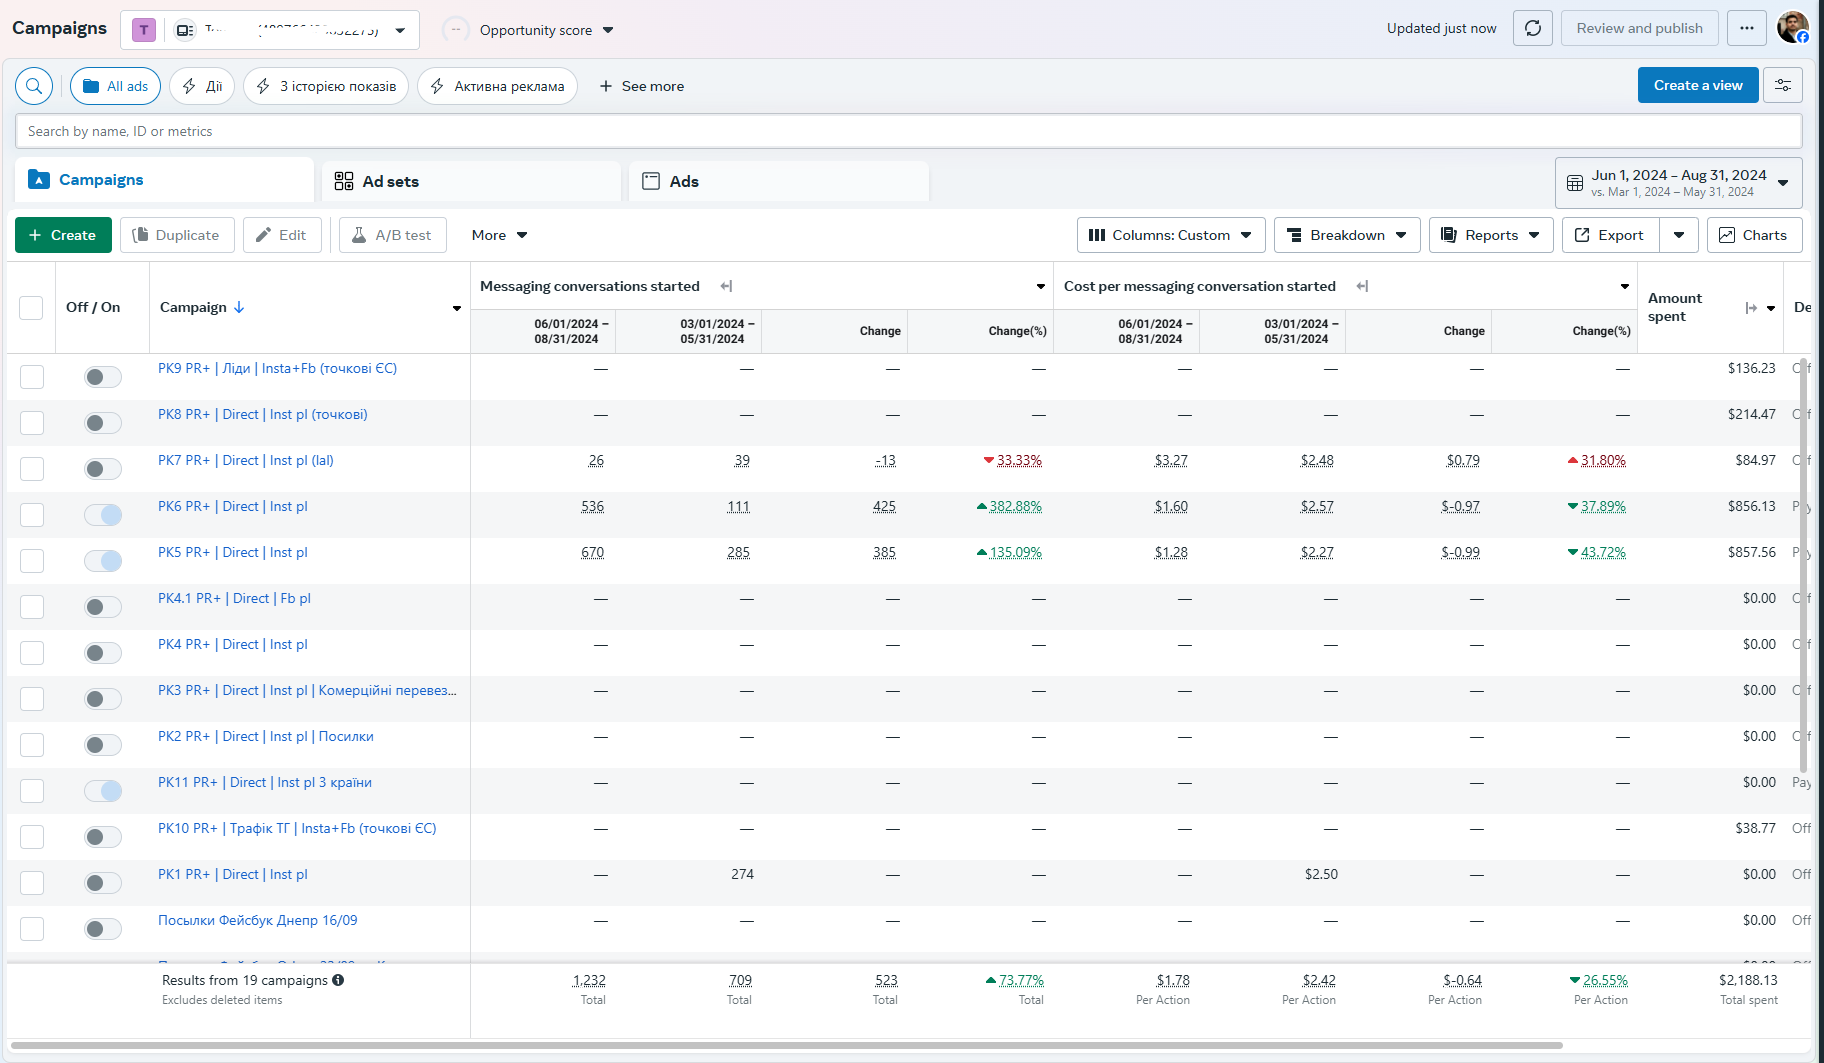Click Create a view button

coord(1698,85)
